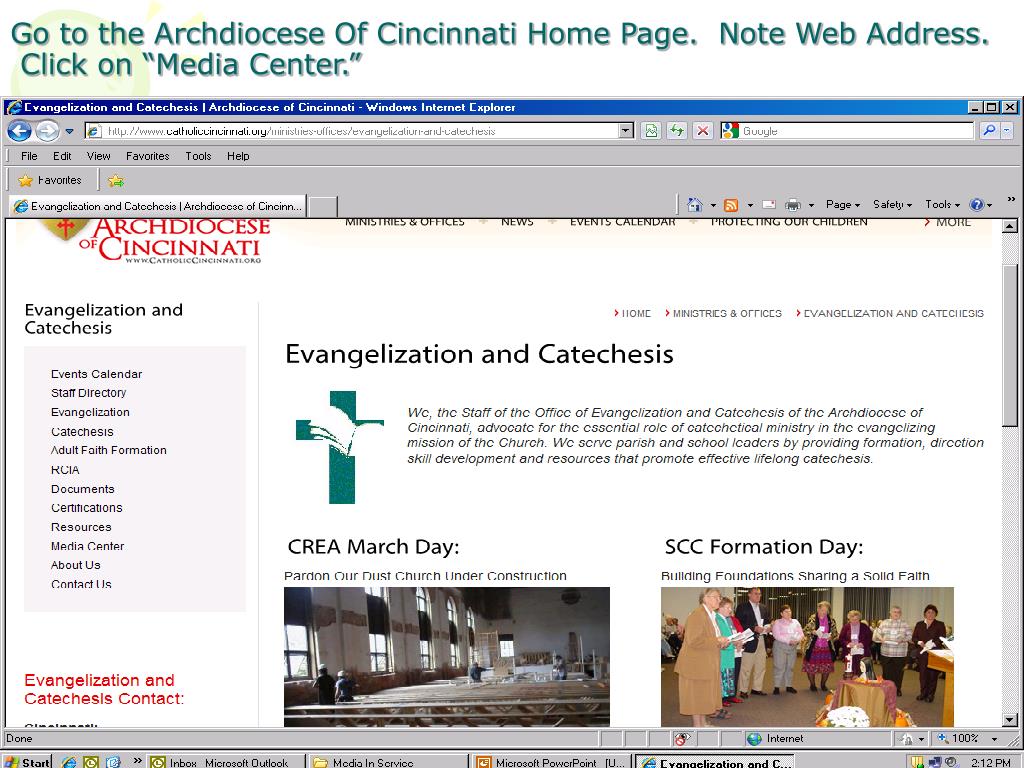Switch to Inbox Microsoft Outlook taskbar button
Image resolution: width=1024 pixels, height=768 pixels.
click(226, 762)
